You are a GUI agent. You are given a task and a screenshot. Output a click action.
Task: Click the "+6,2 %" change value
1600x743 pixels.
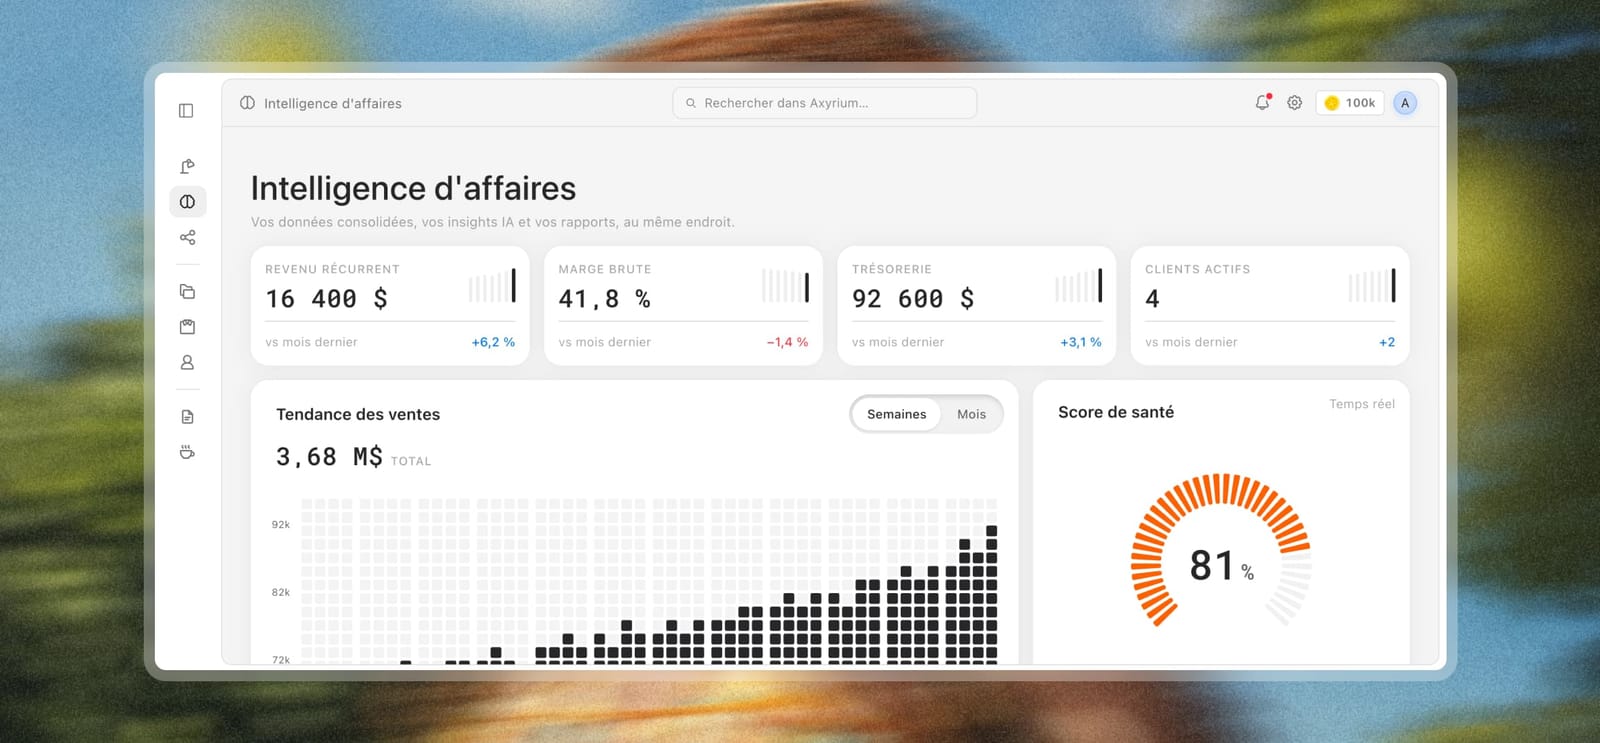tap(493, 342)
